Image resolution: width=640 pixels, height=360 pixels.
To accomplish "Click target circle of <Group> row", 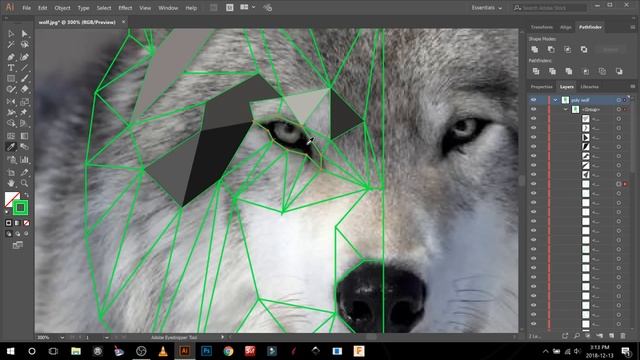I will [619, 109].
